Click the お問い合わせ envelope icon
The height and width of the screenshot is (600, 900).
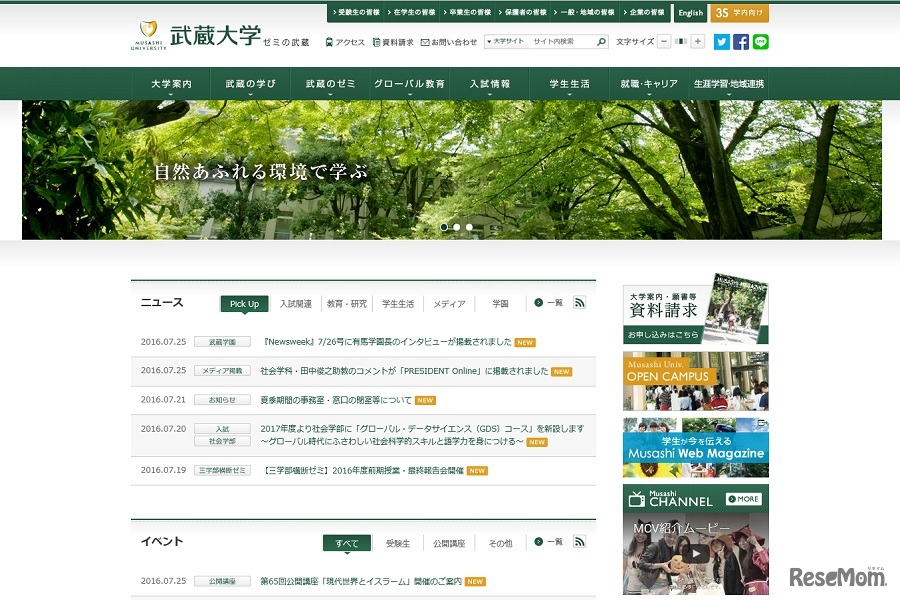pos(426,41)
